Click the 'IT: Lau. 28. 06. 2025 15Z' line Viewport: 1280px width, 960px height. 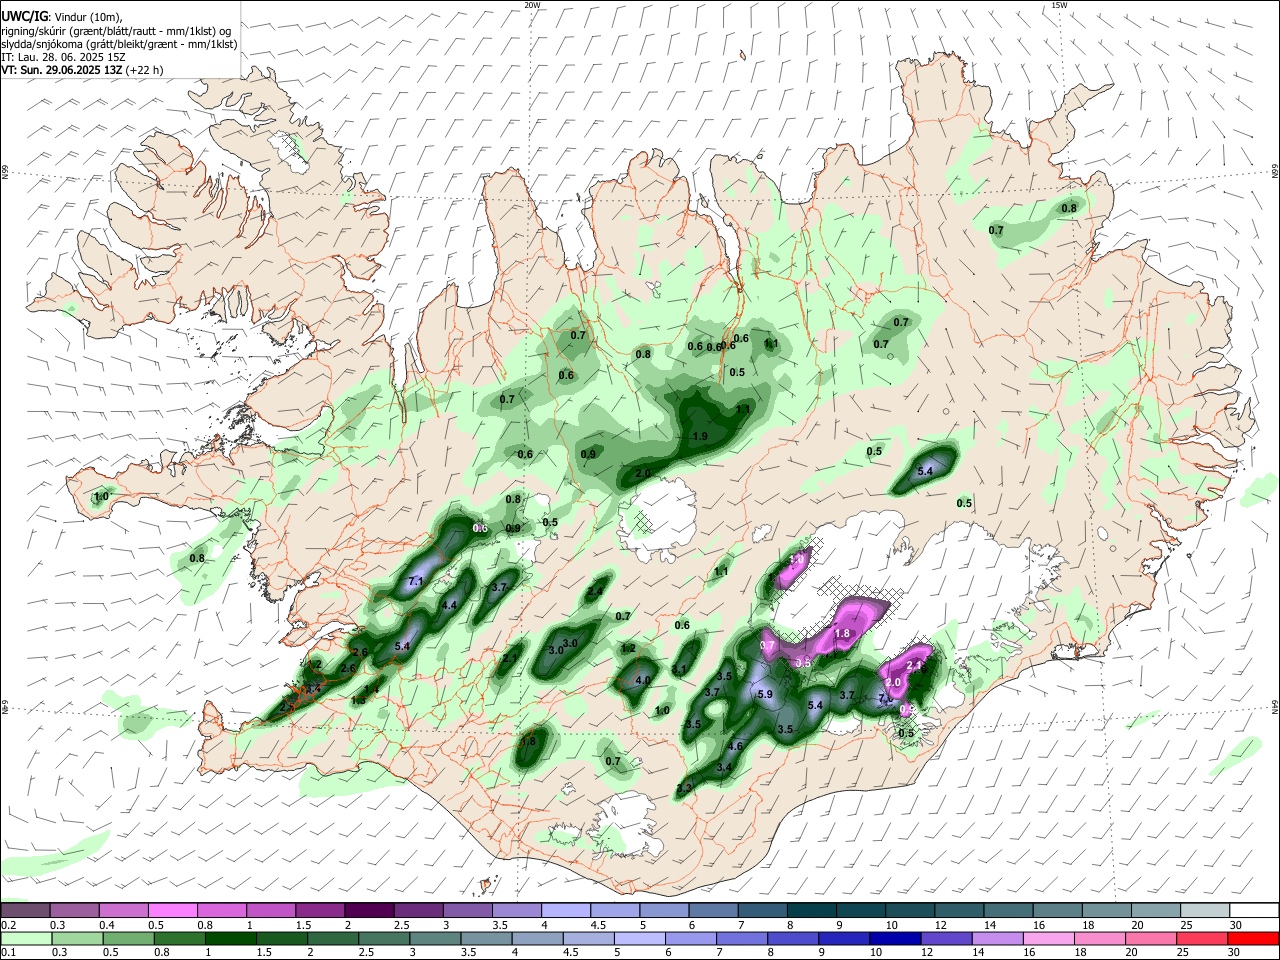click(x=62, y=57)
